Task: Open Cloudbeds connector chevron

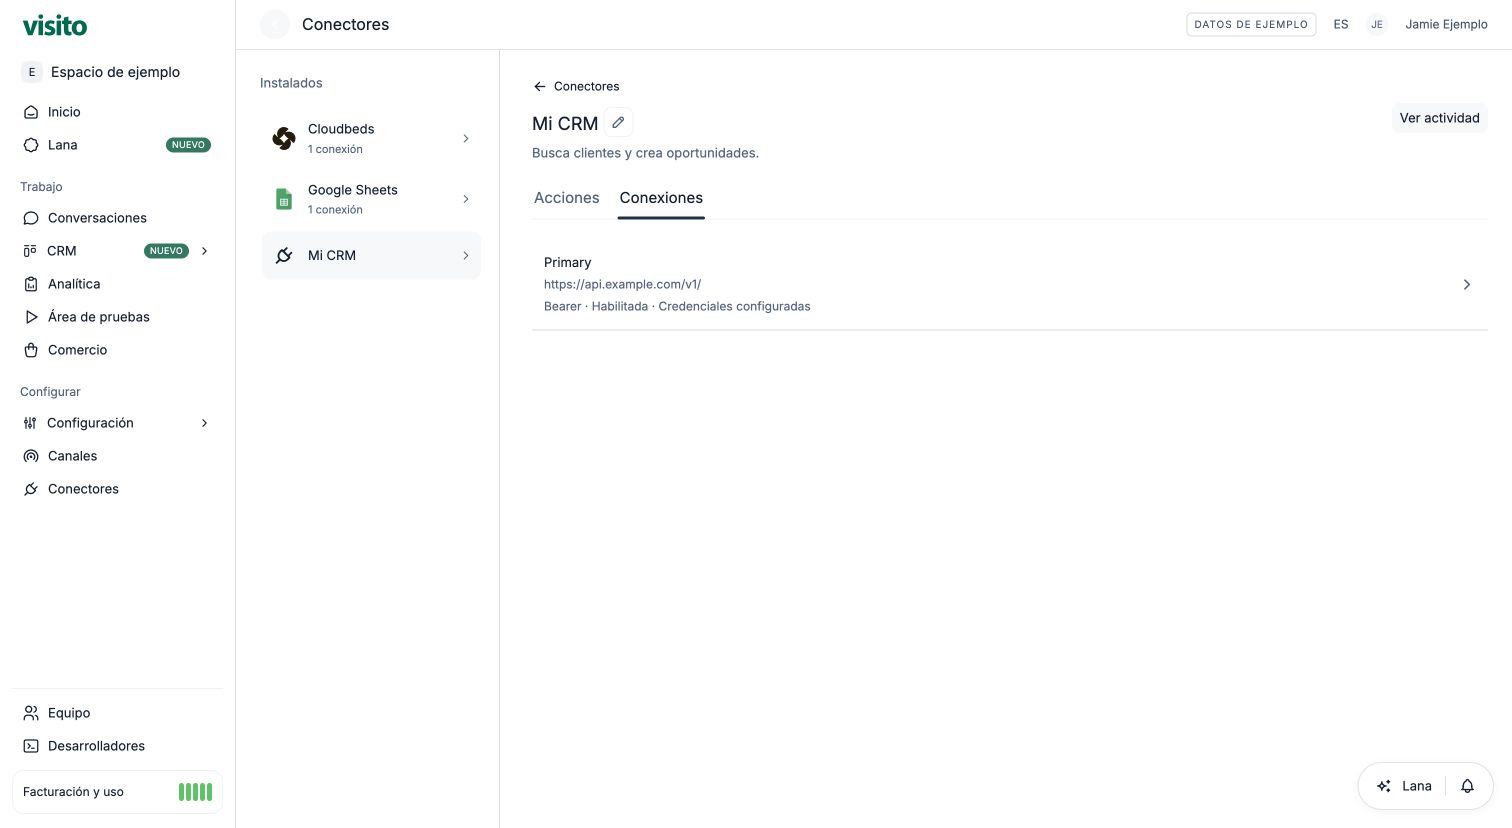Action: (466, 138)
